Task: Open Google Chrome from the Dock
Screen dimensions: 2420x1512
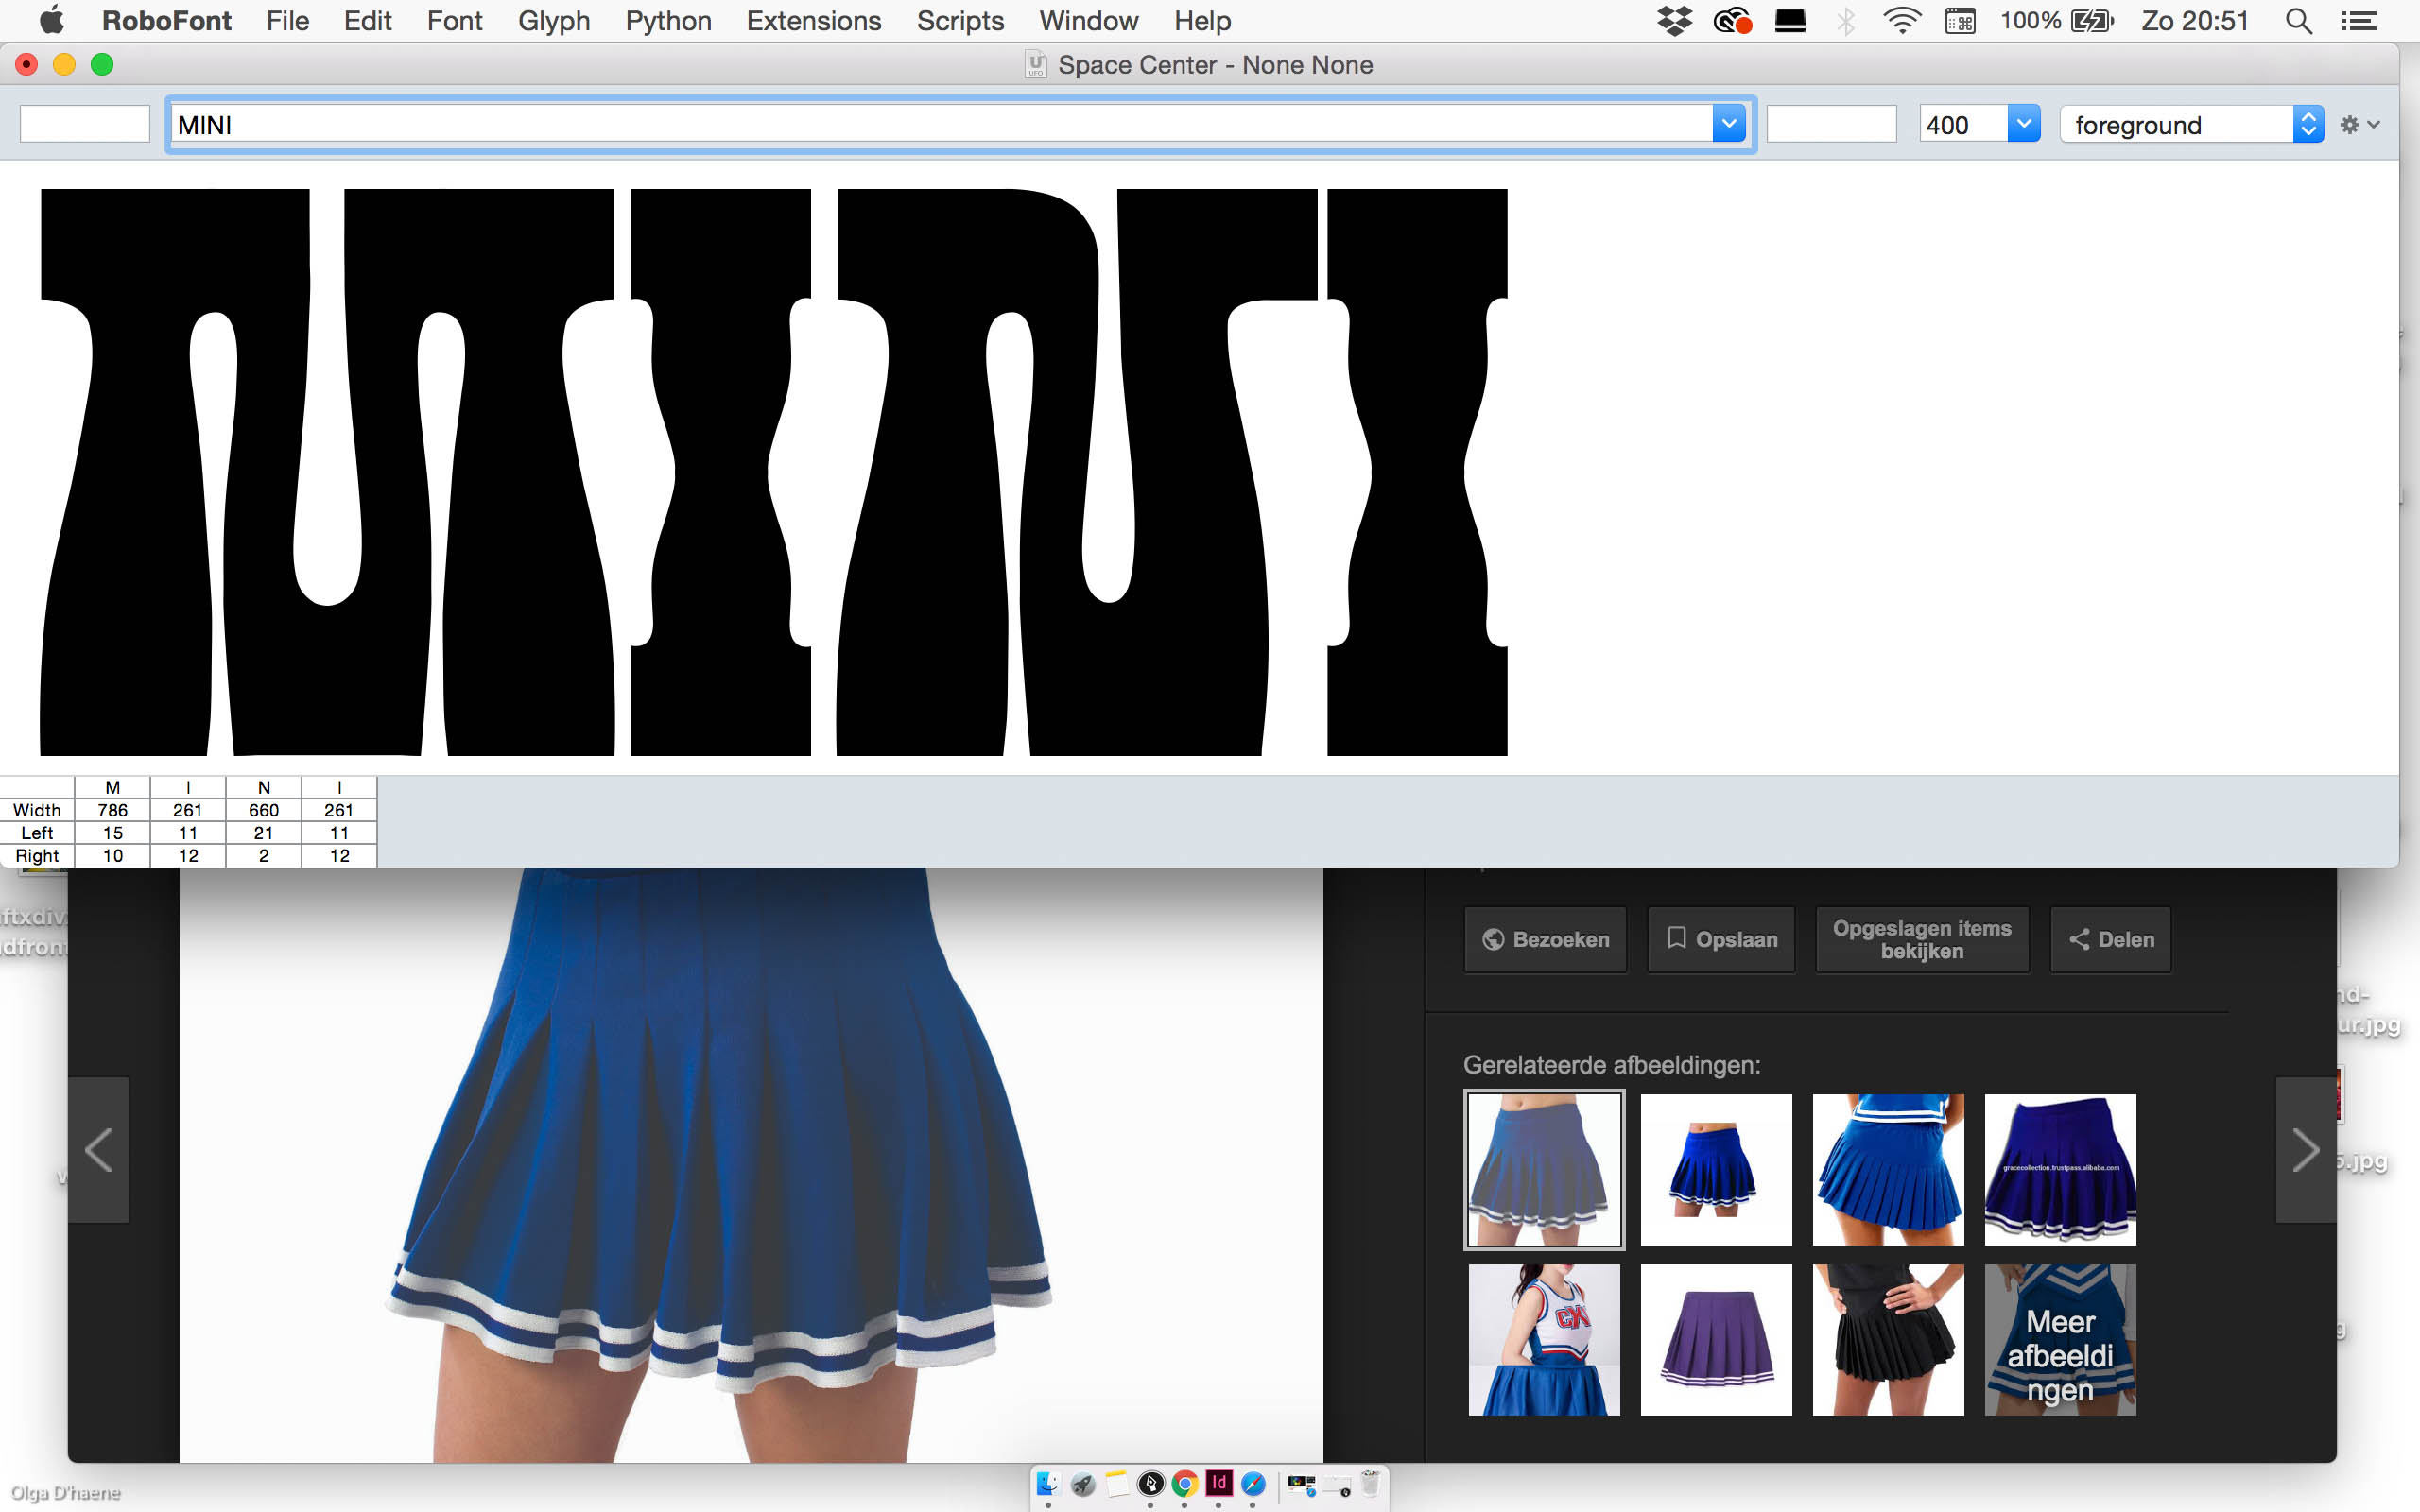Action: coord(1185,1484)
